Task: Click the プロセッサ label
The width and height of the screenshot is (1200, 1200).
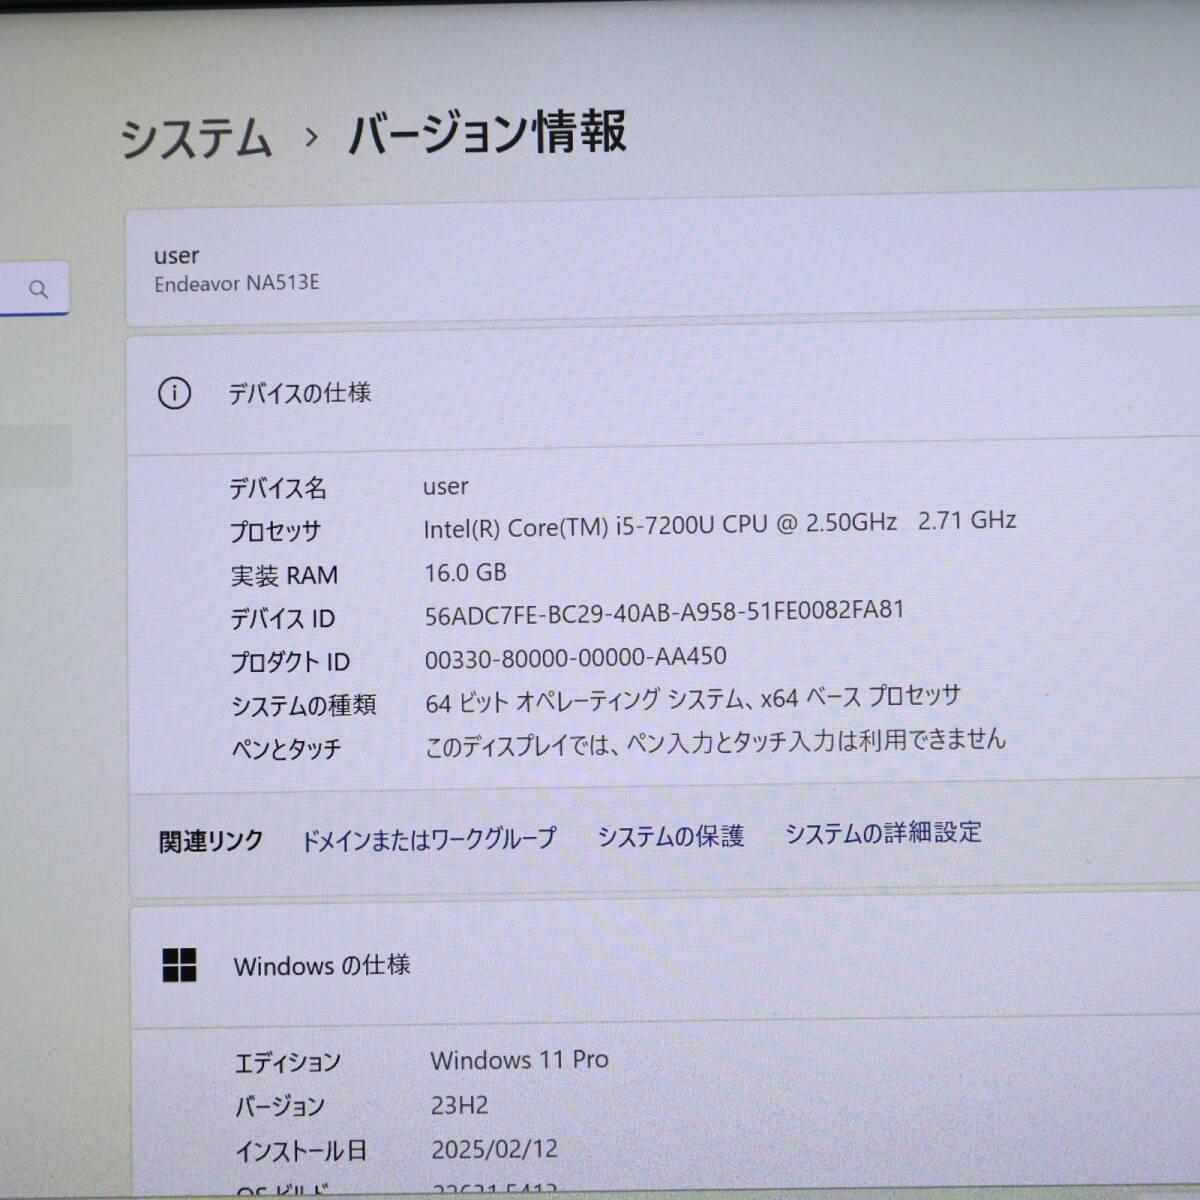Action: (x=275, y=532)
